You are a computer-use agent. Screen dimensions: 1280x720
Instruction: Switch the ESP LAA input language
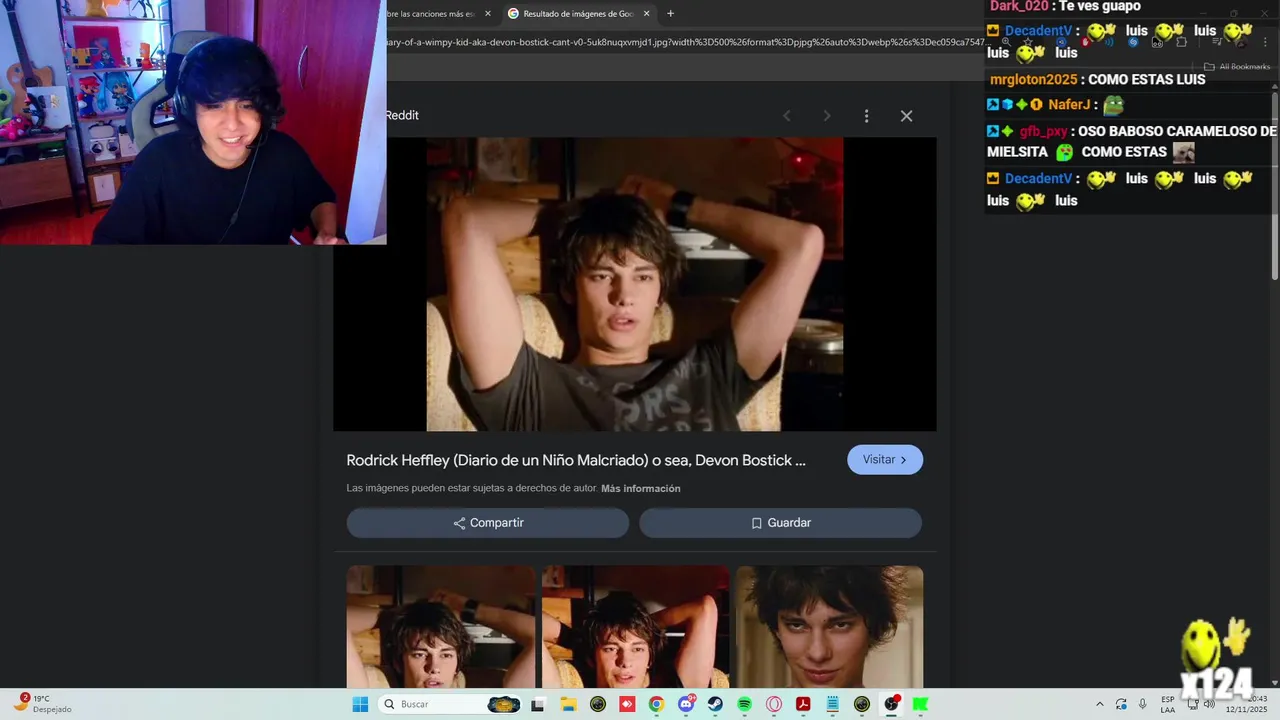coord(1168,704)
